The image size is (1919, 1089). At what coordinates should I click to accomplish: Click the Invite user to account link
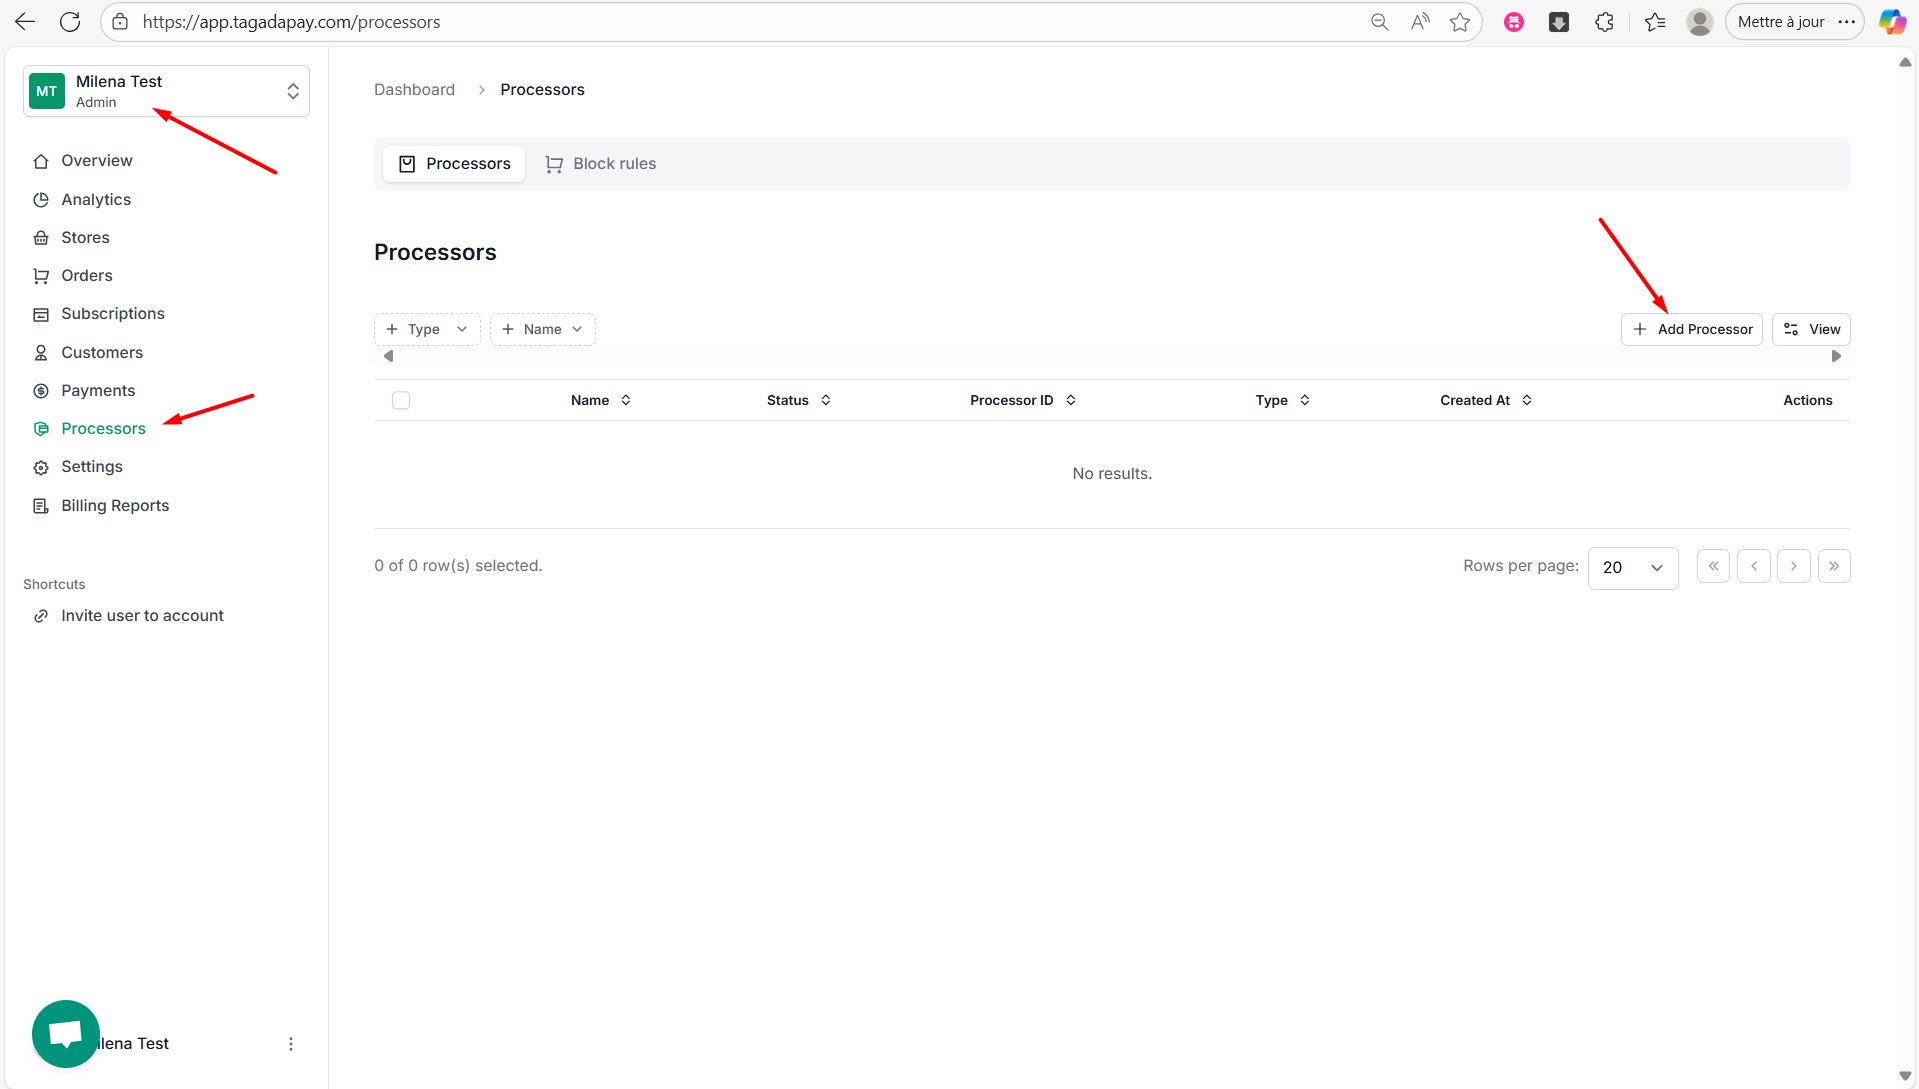142,616
